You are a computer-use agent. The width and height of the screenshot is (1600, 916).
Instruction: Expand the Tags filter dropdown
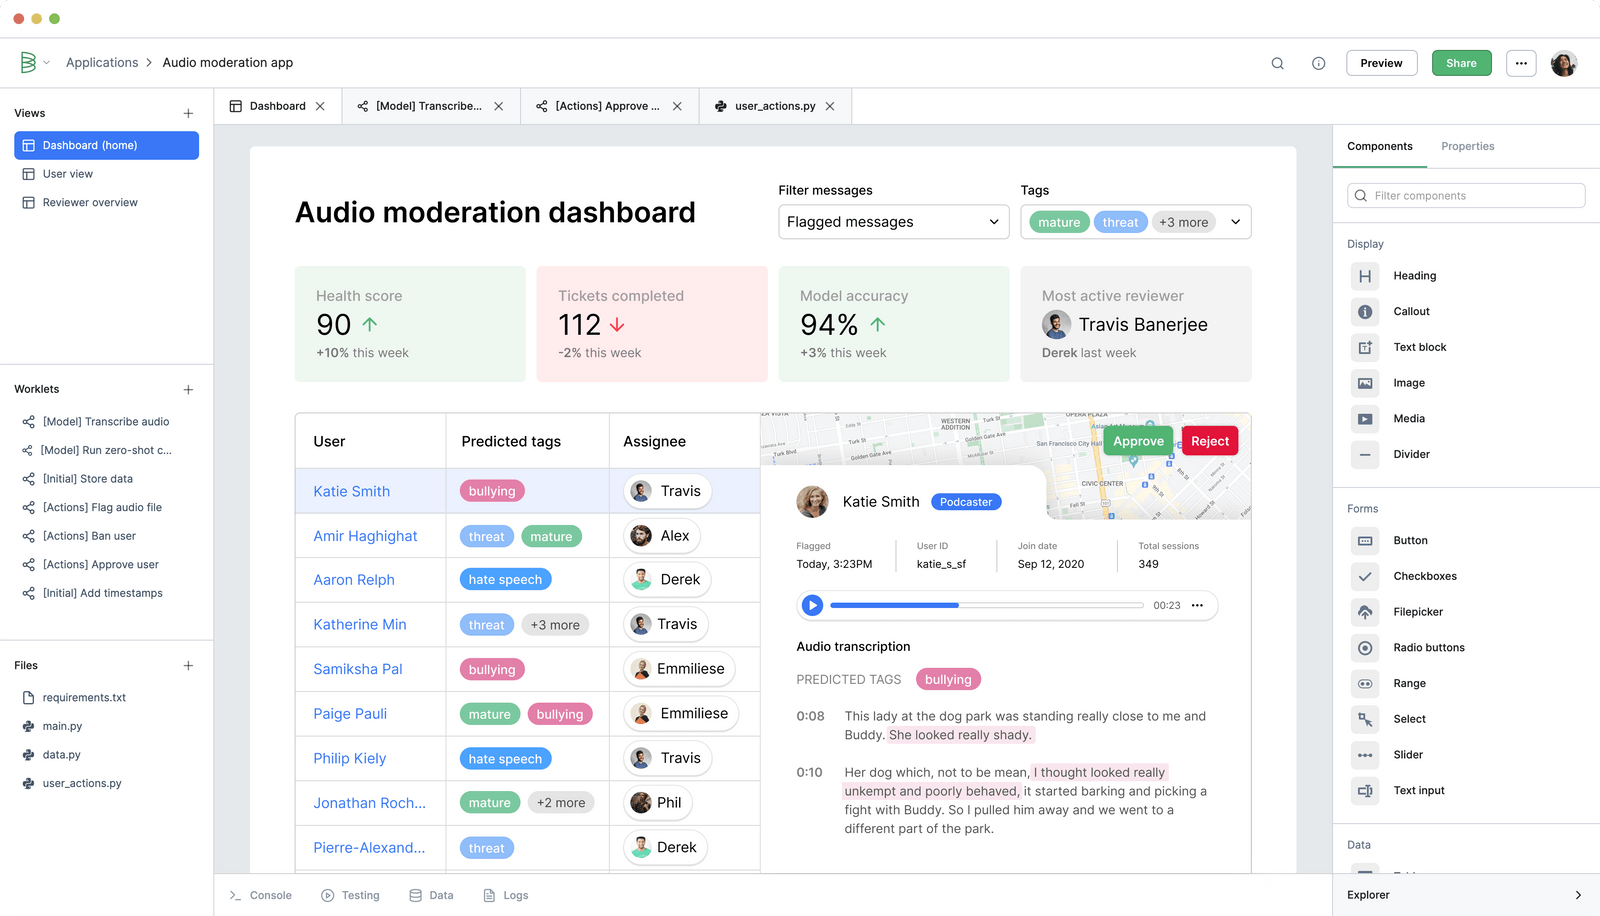1236,221
